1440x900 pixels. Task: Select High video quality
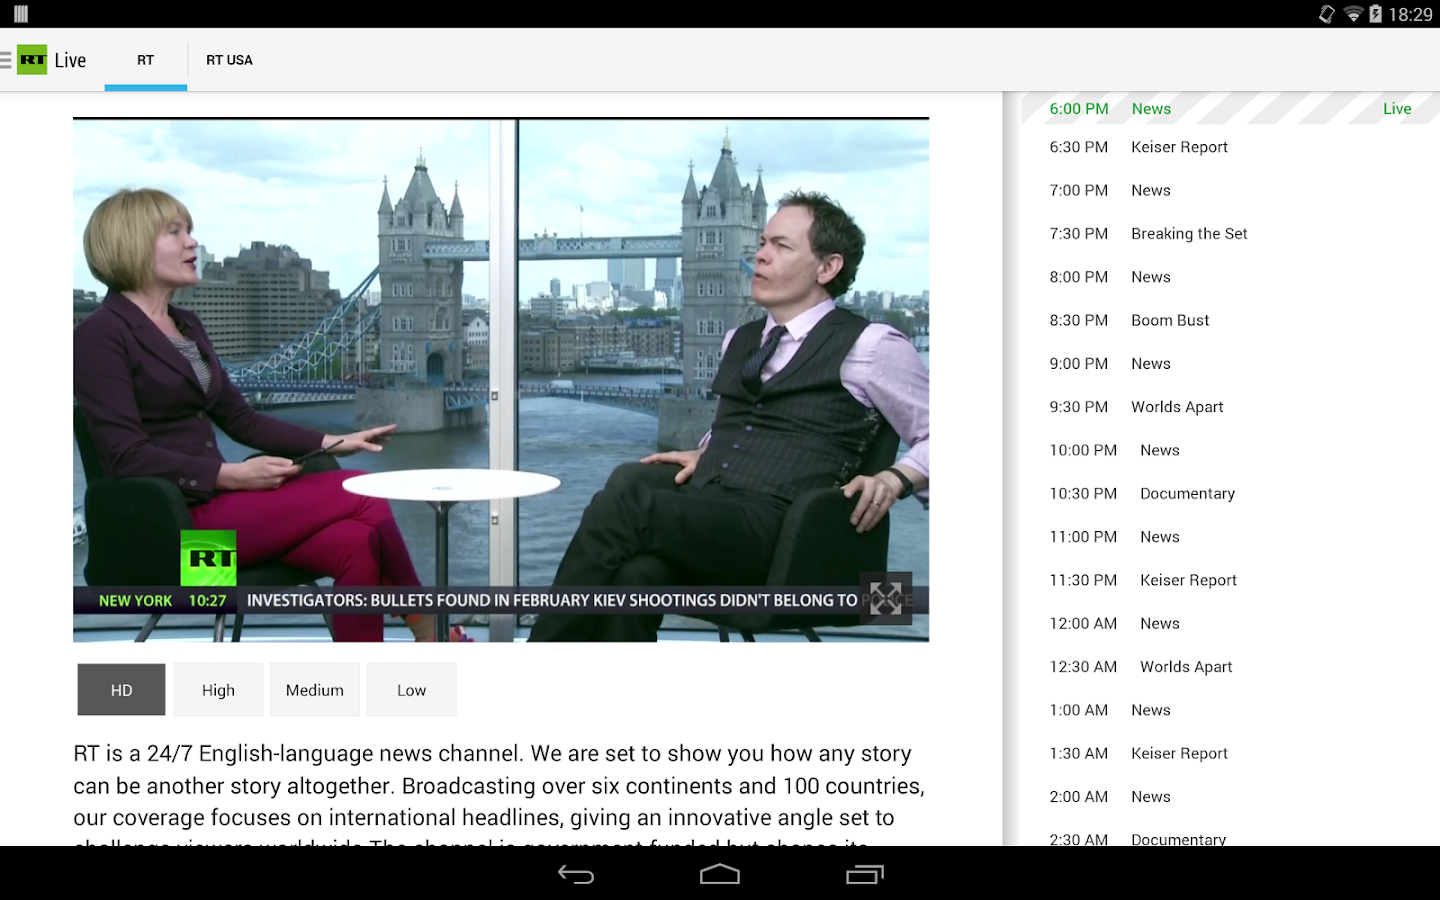click(218, 690)
